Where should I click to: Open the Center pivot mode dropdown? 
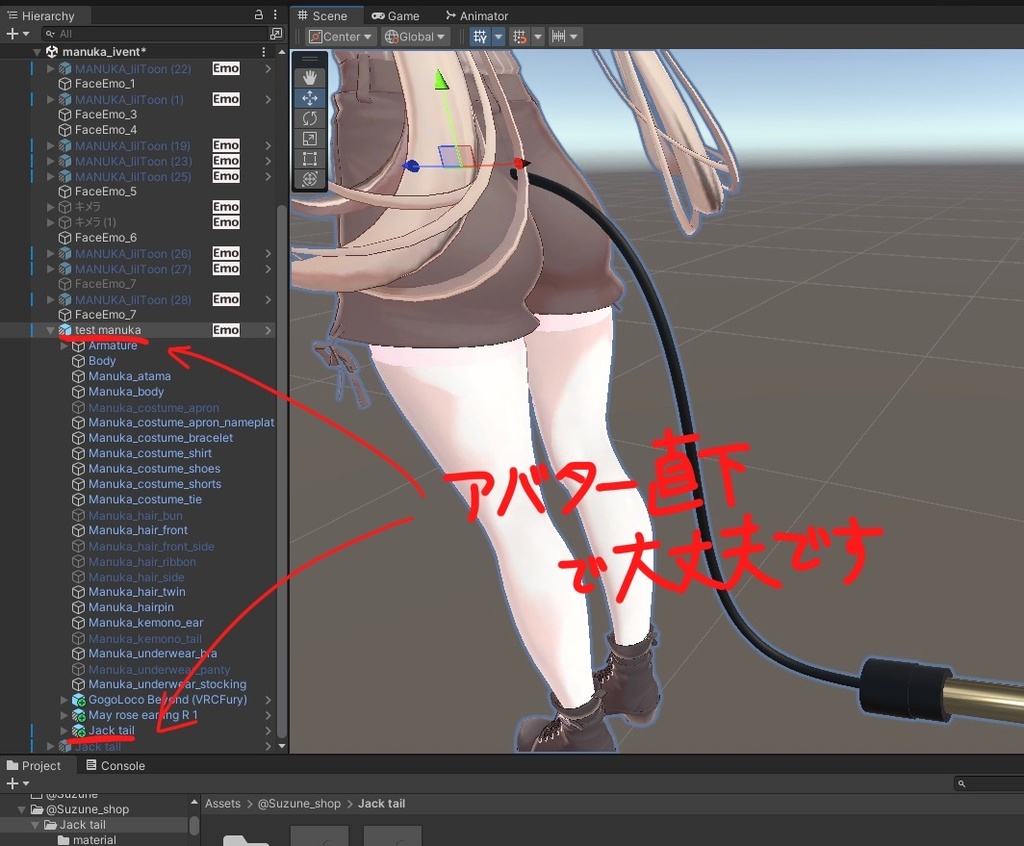340,37
